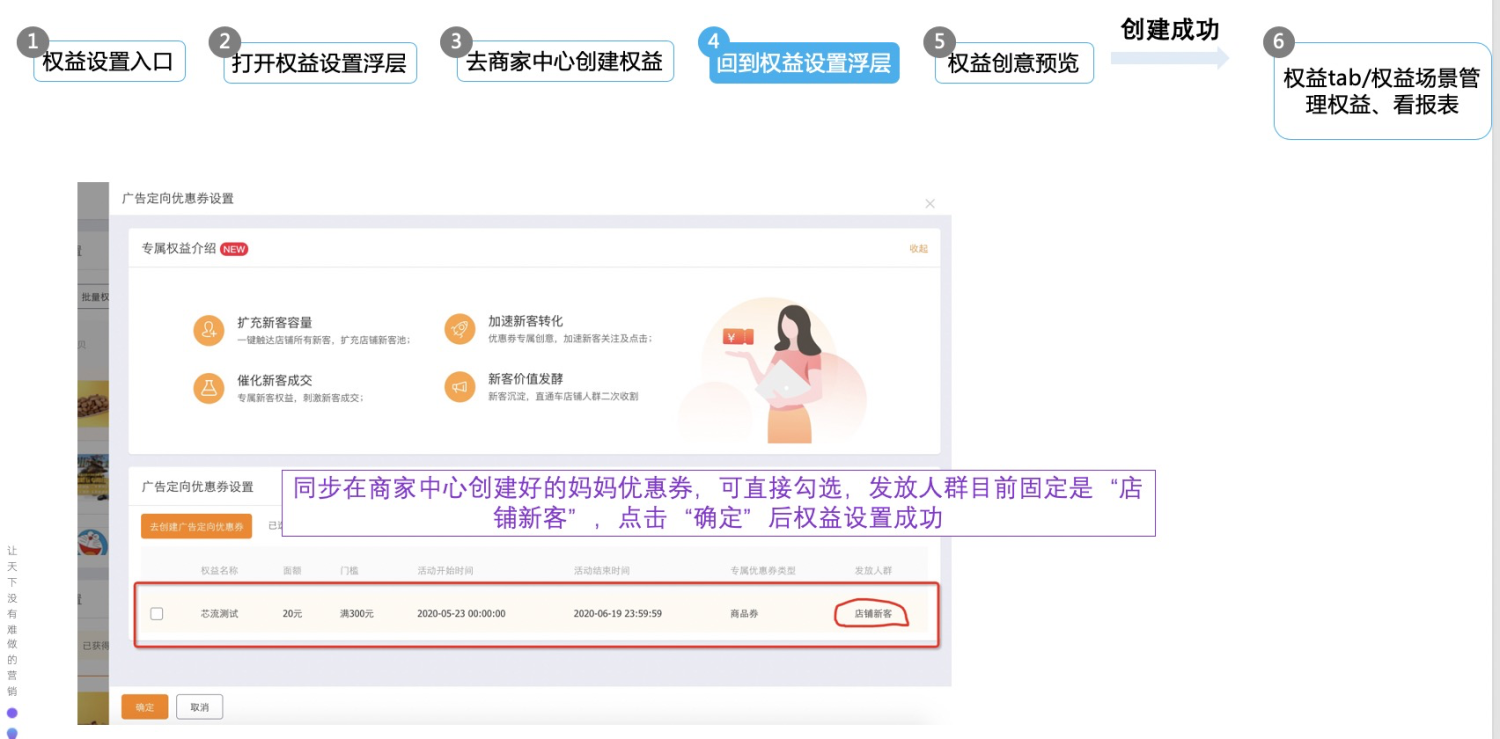The image size is (1500, 739).
Task: Select step box 去商家中心创建权益
Action: coord(565,61)
